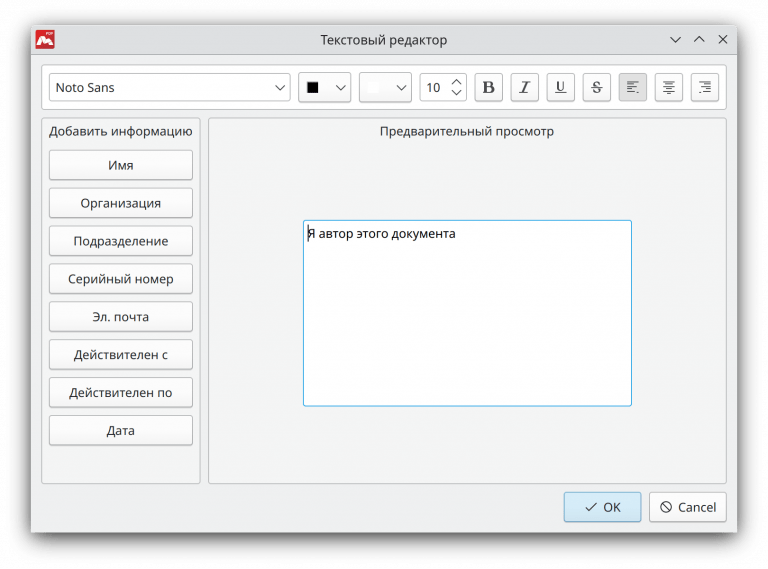Viewport: 768px width, 569px height.
Task: Add the Дата field
Action: click(x=120, y=430)
